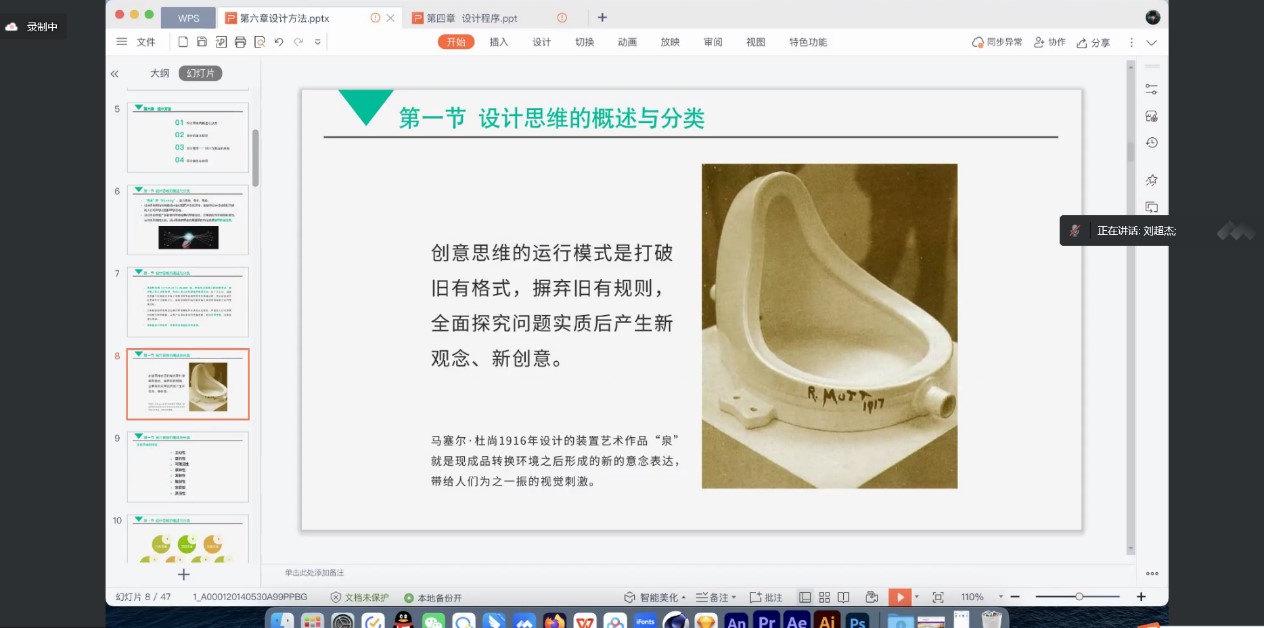Switch to 第四章 设计程序.ppt document tab
1264x628 pixels.
coord(472,18)
